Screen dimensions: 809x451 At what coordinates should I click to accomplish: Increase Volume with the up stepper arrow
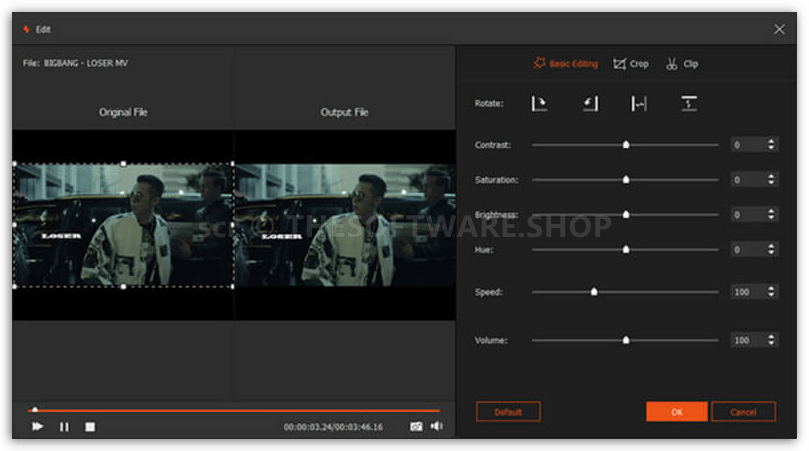click(x=771, y=336)
